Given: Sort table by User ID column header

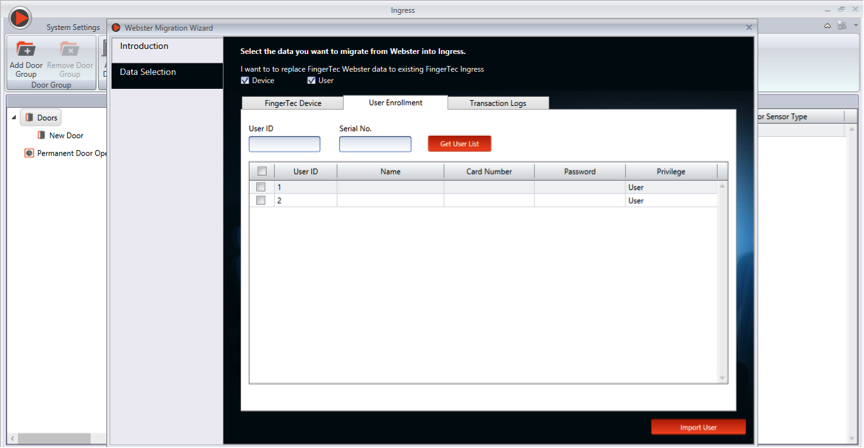Looking at the screenshot, I should pyautogui.click(x=306, y=171).
